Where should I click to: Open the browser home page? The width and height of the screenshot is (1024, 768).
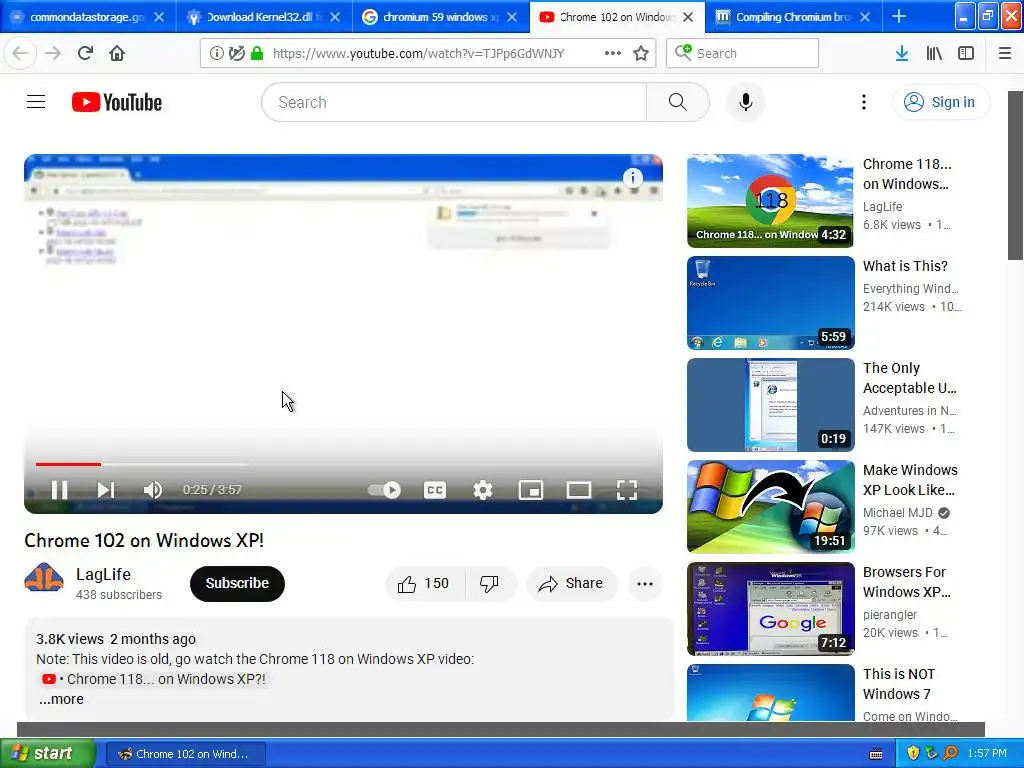(117, 53)
